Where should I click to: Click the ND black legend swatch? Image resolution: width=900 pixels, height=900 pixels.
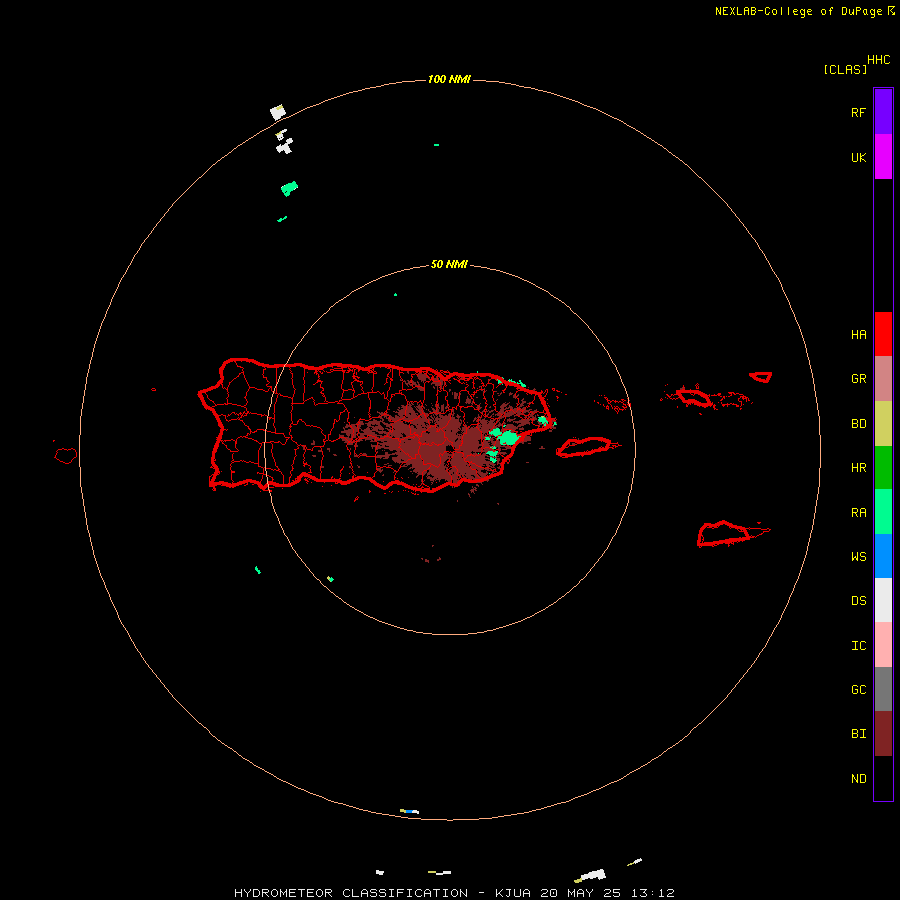[x=883, y=778]
